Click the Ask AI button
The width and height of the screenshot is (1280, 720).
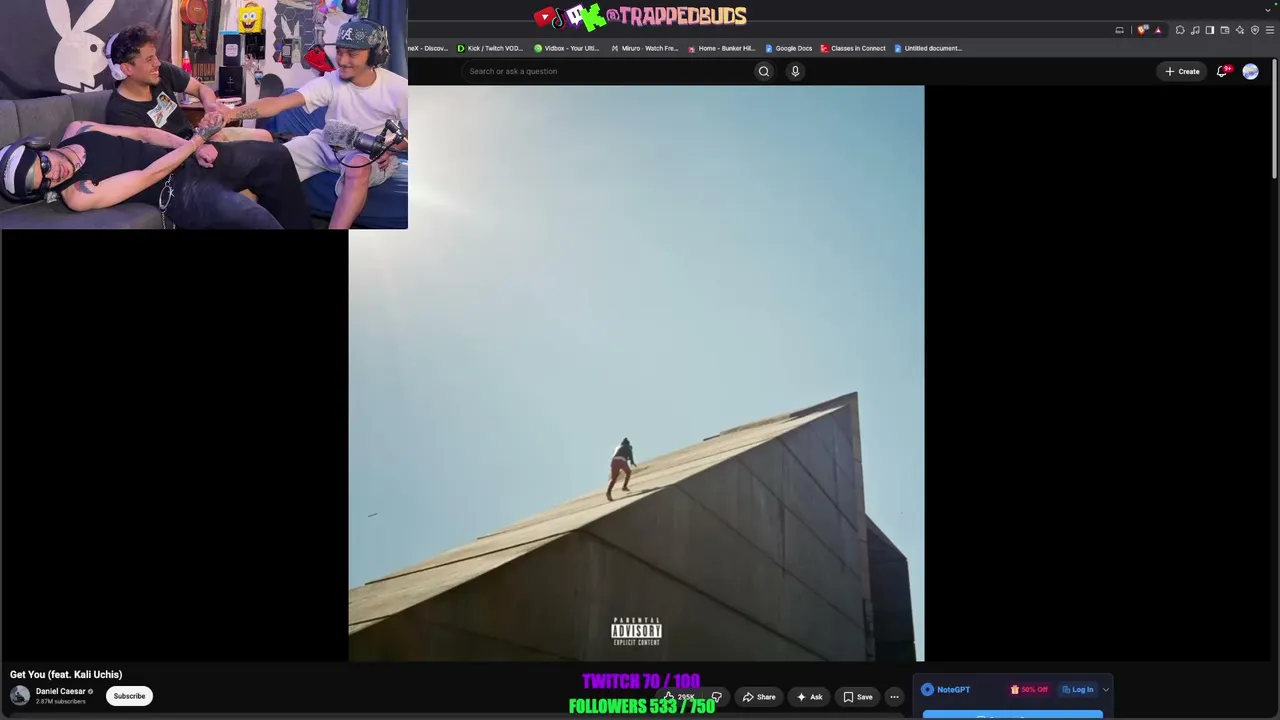[x=810, y=697]
